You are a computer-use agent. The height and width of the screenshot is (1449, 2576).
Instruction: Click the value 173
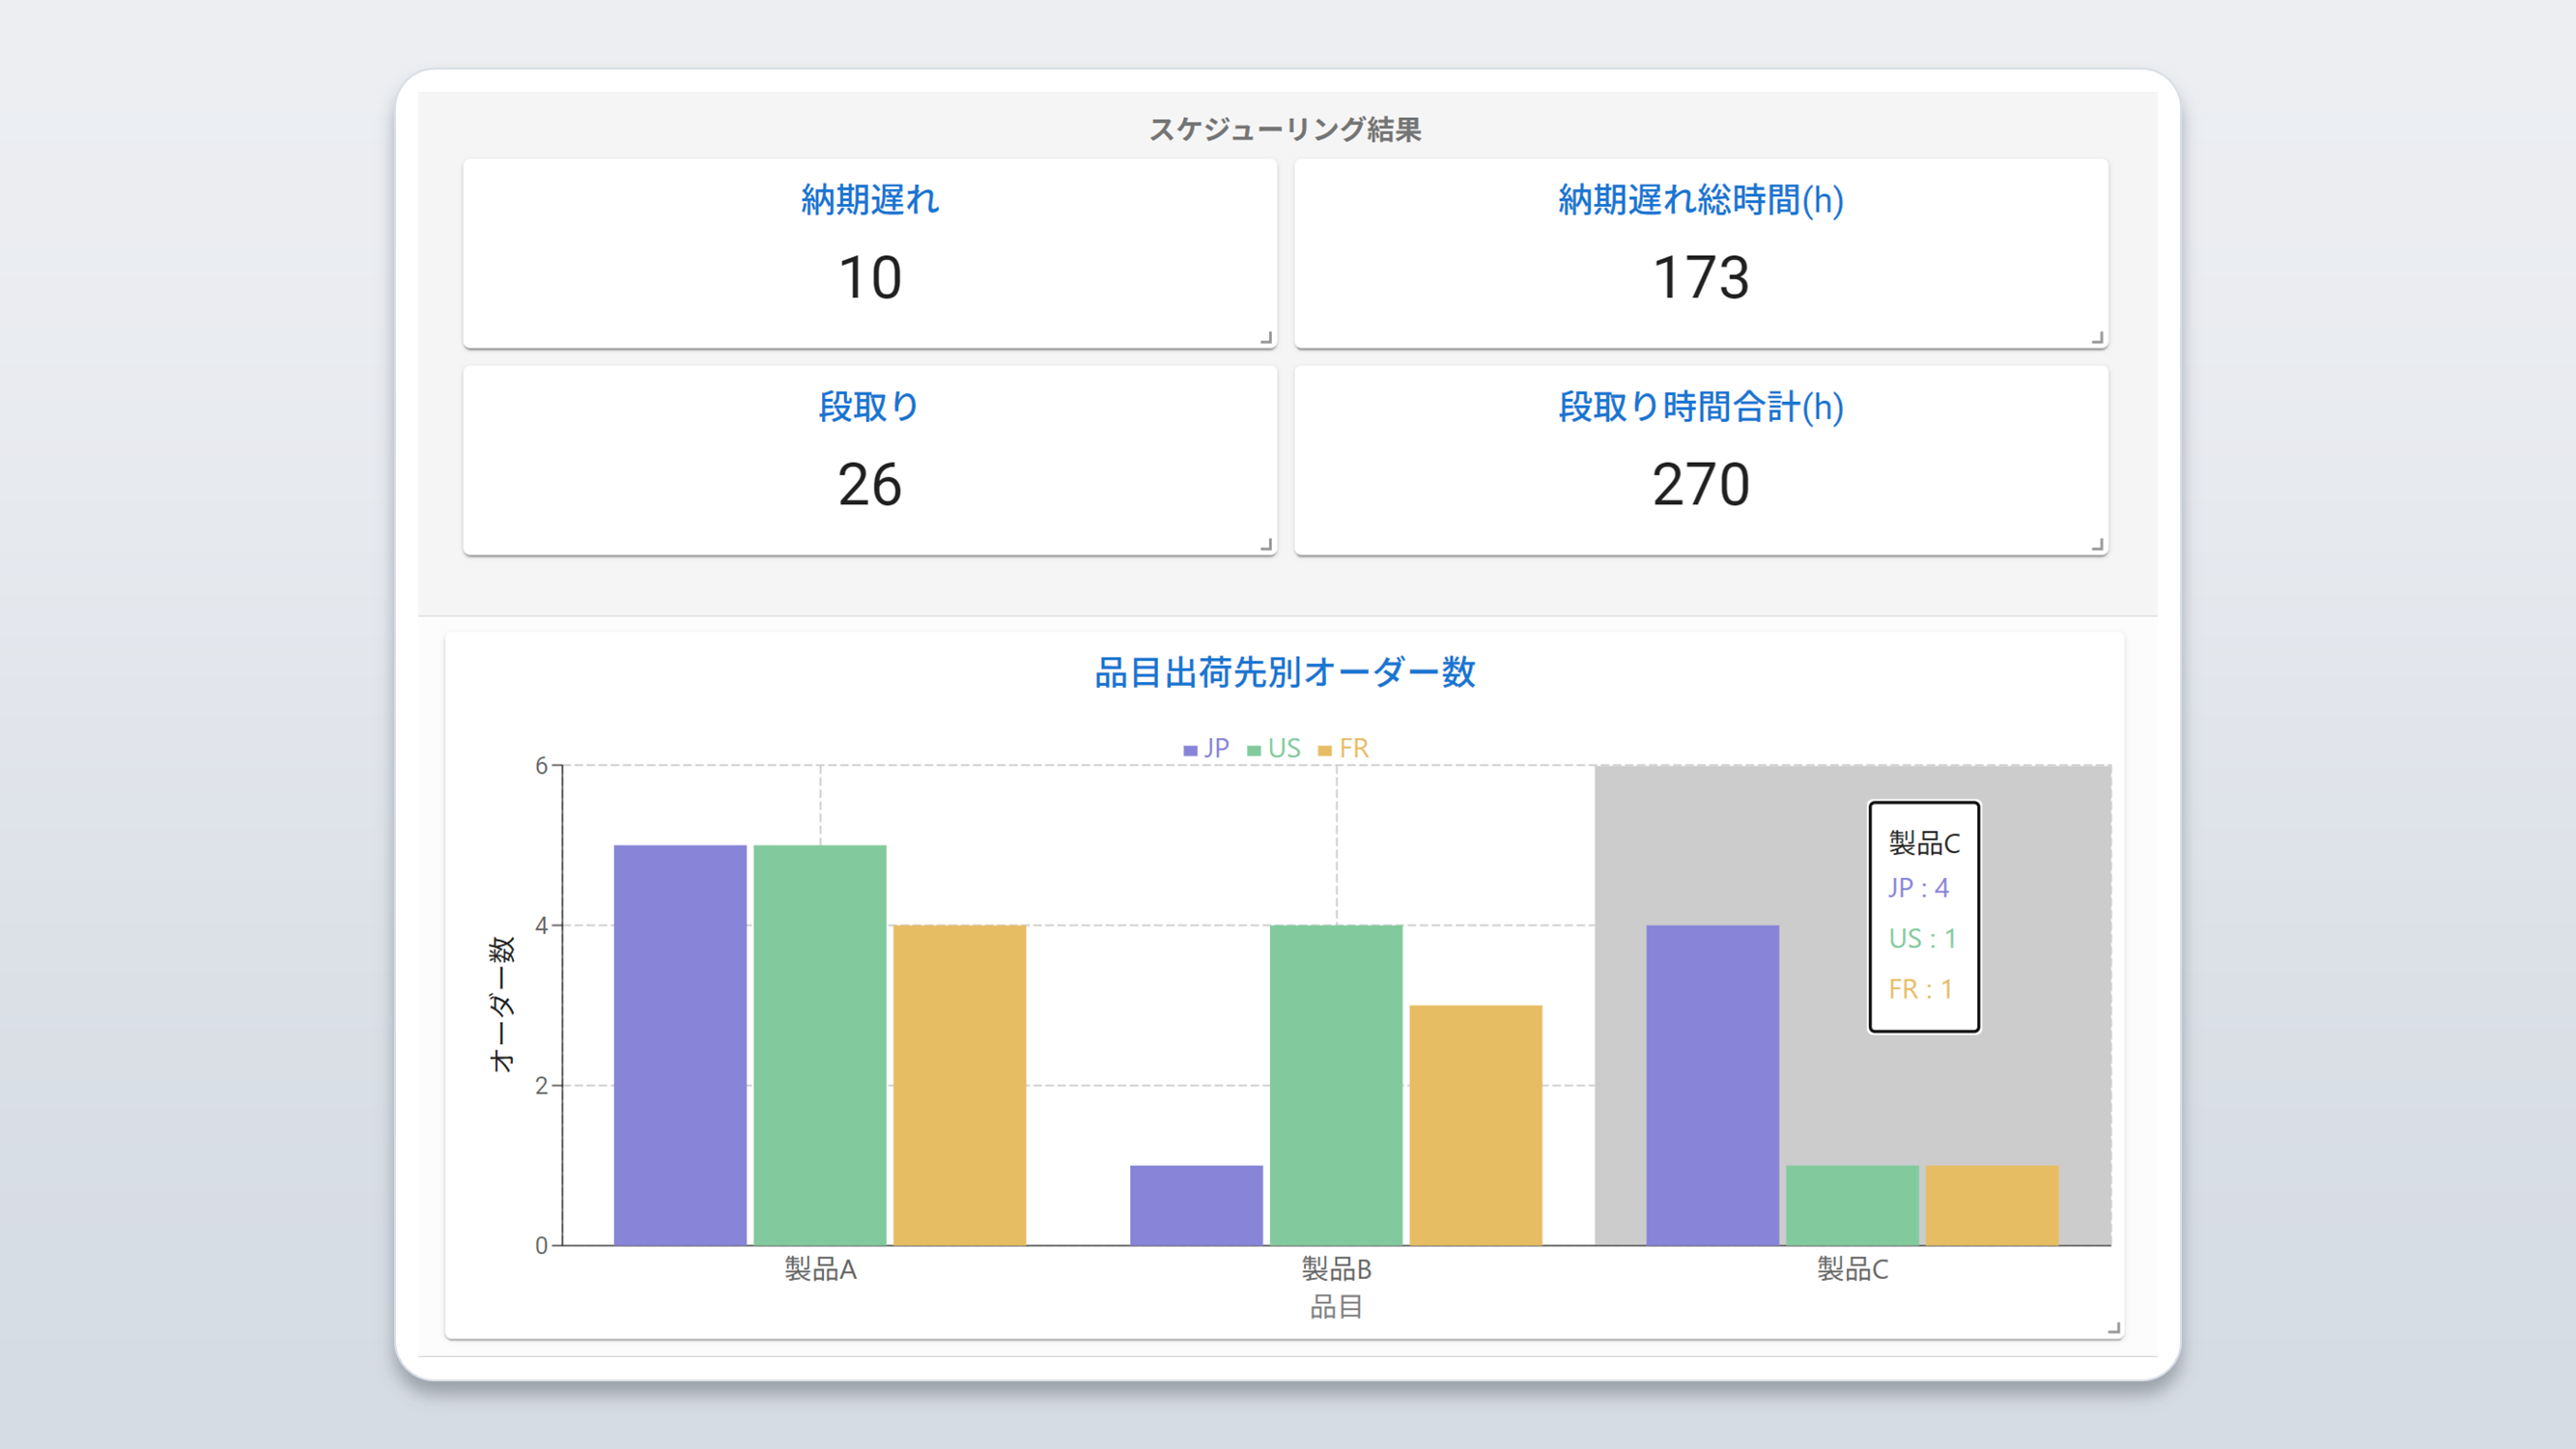tap(1700, 277)
